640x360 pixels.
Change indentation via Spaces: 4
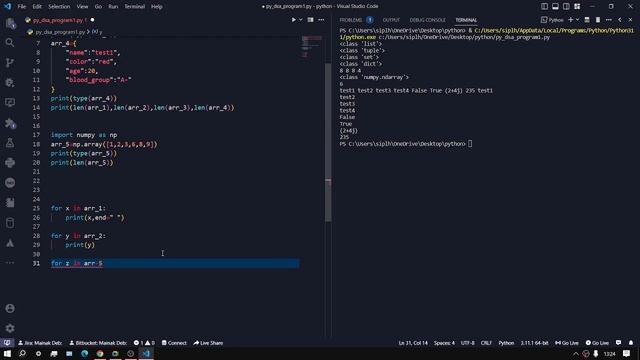point(444,343)
